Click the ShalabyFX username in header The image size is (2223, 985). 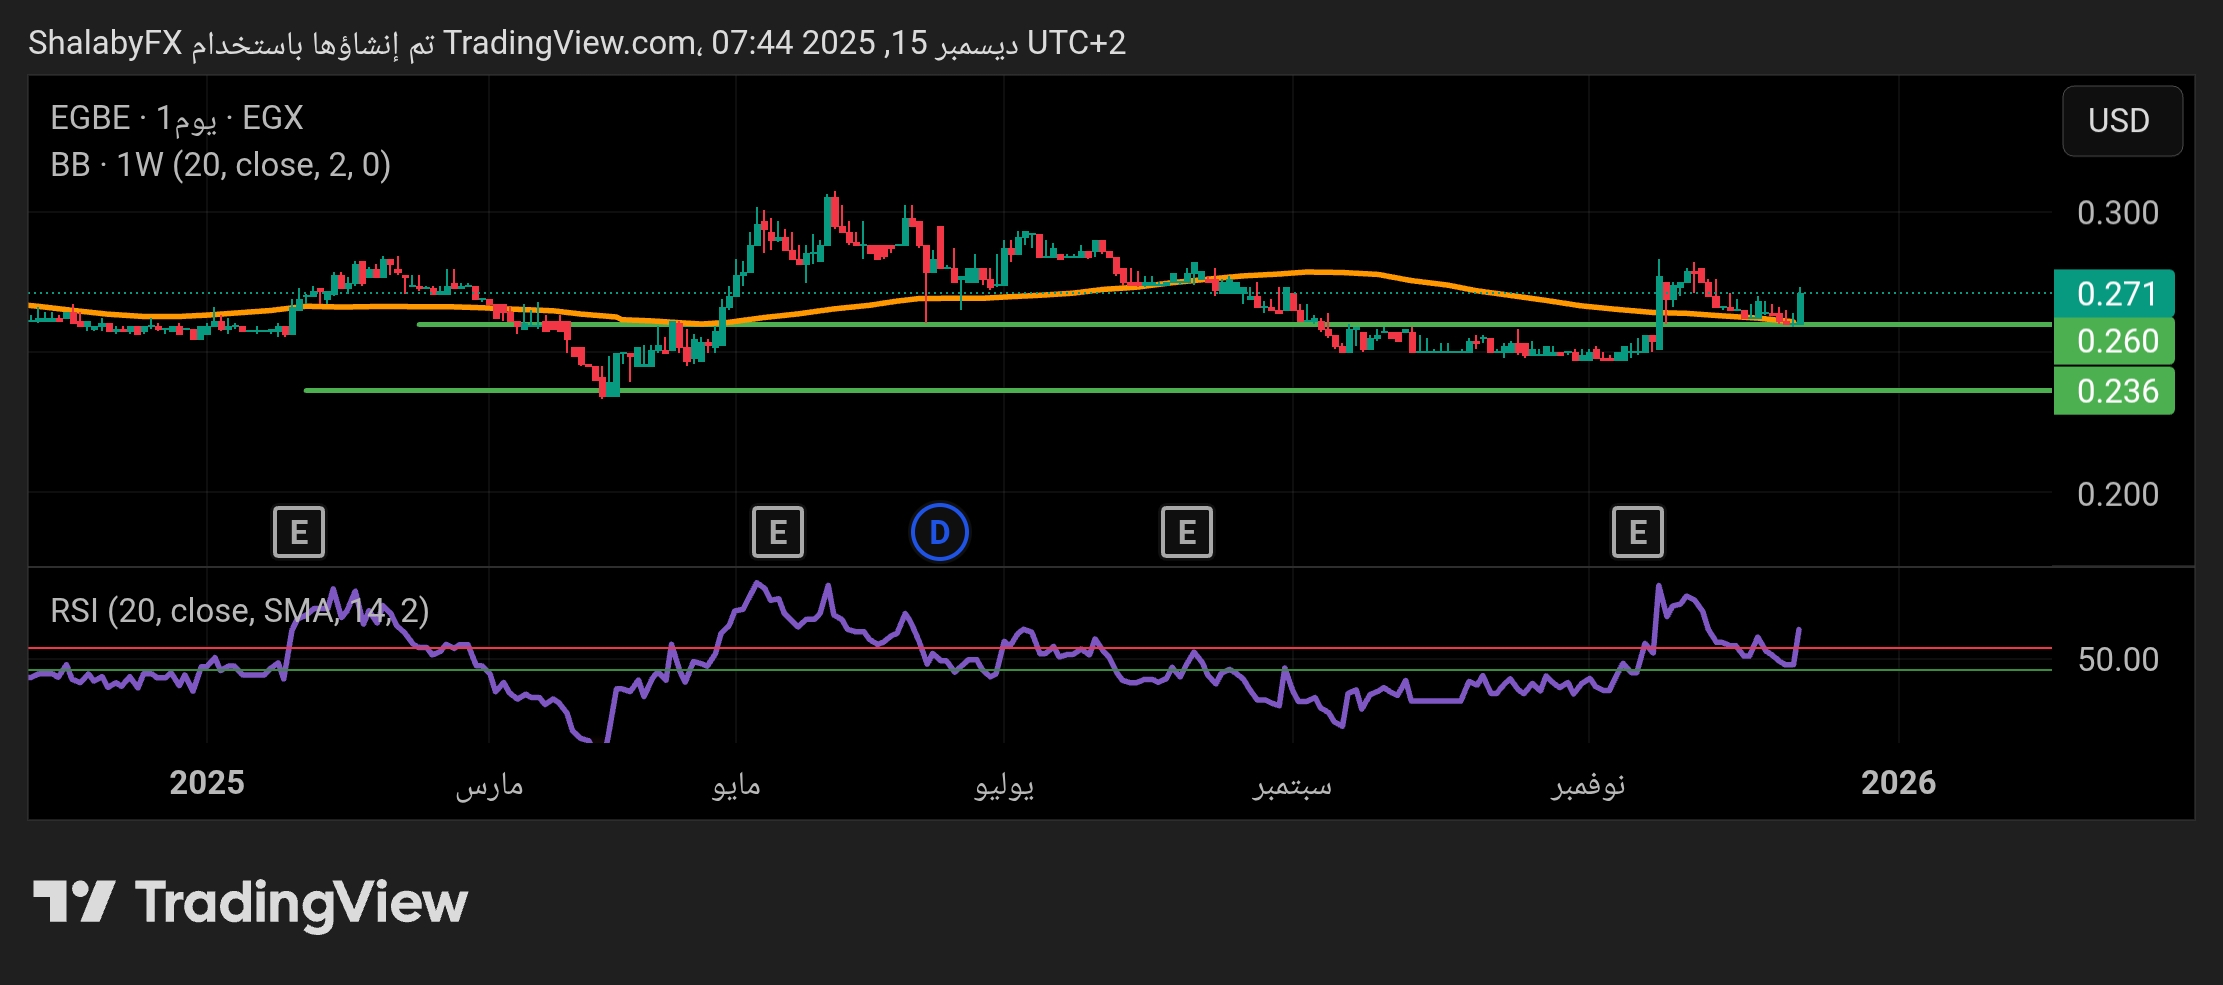coord(105,43)
